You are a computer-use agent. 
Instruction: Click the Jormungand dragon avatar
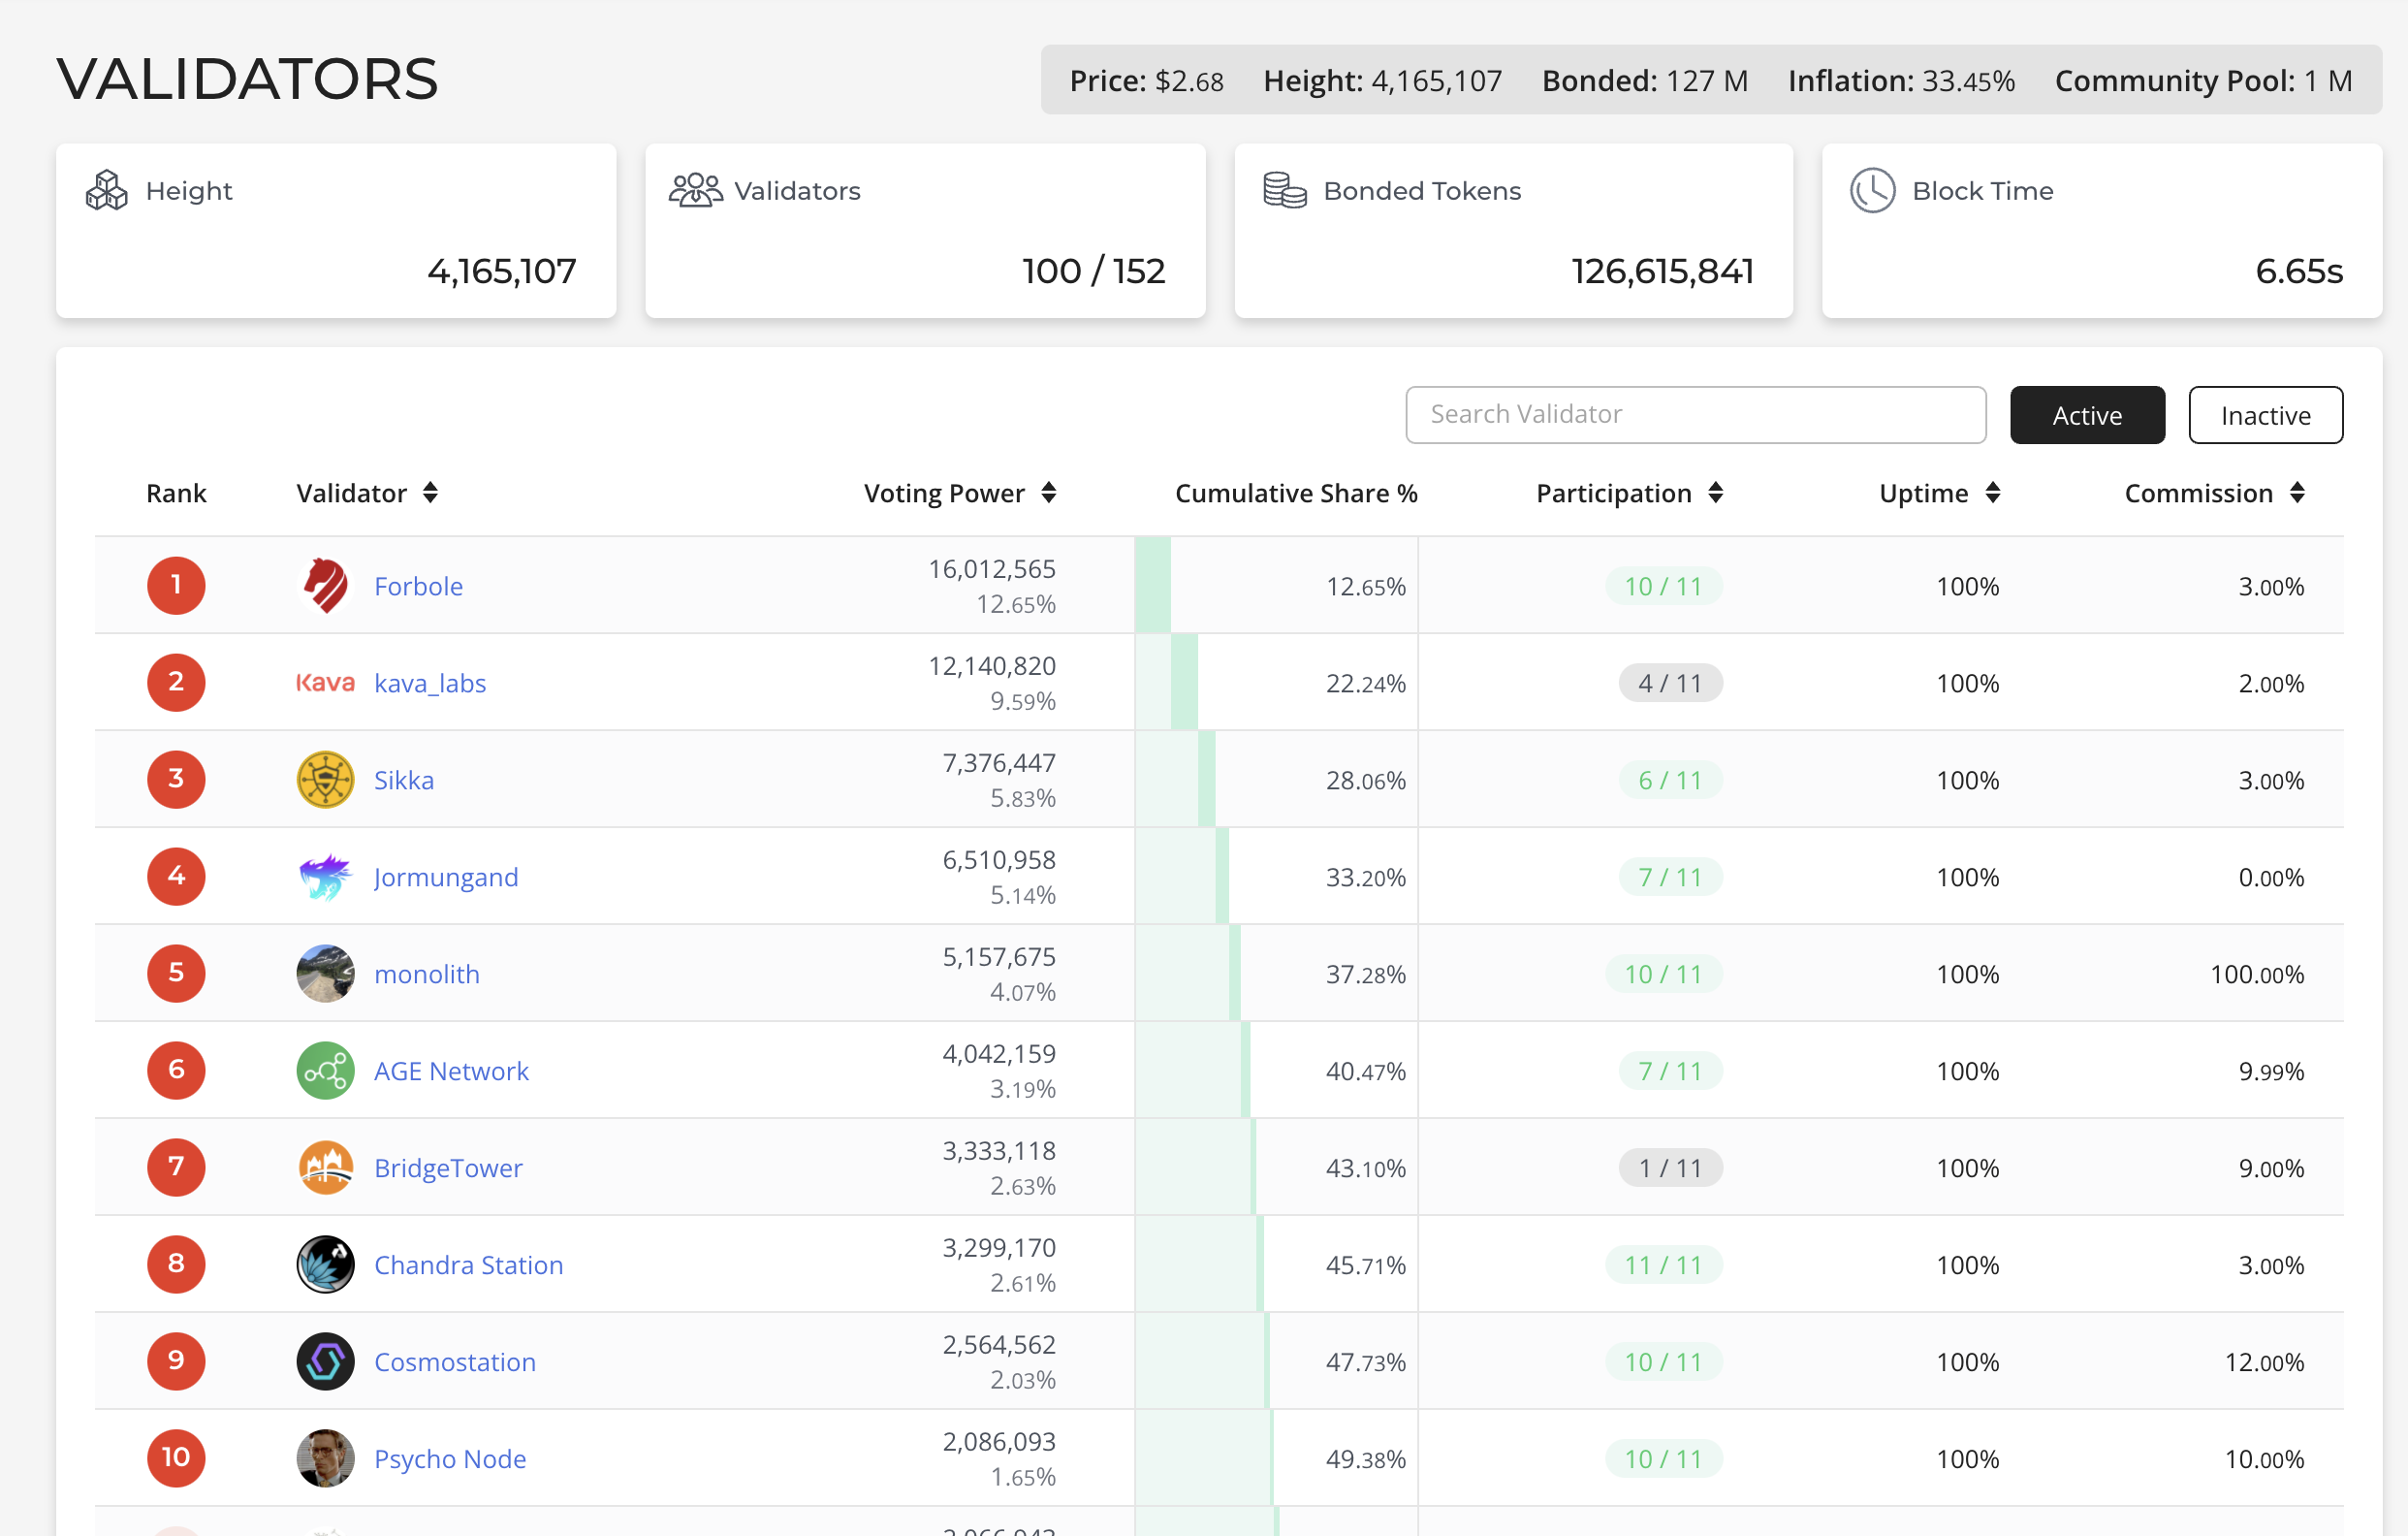(x=325, y=877)
